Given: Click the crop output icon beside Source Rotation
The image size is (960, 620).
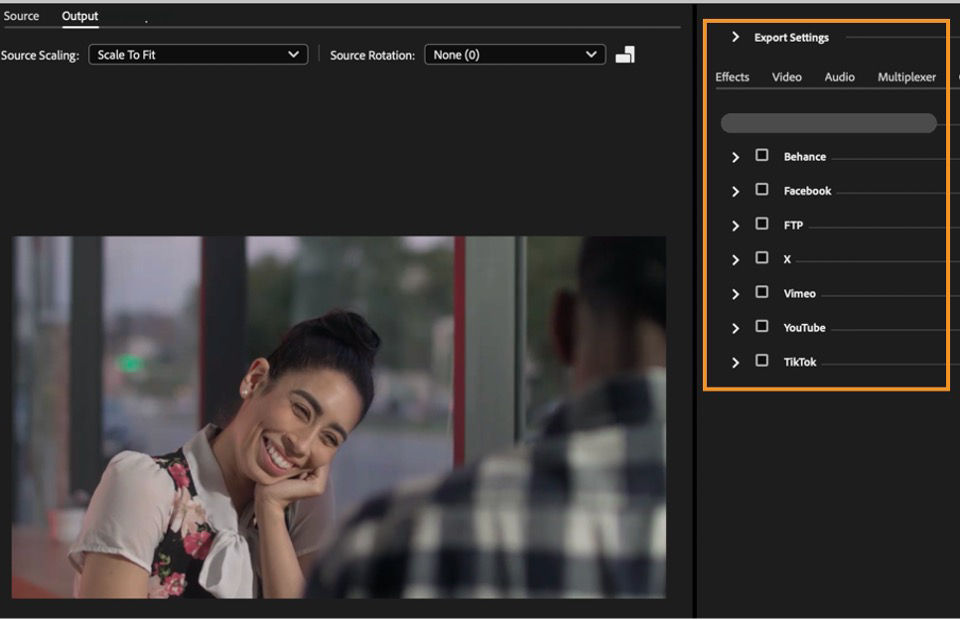Looking at the screenshot, I should coord(624,55).
